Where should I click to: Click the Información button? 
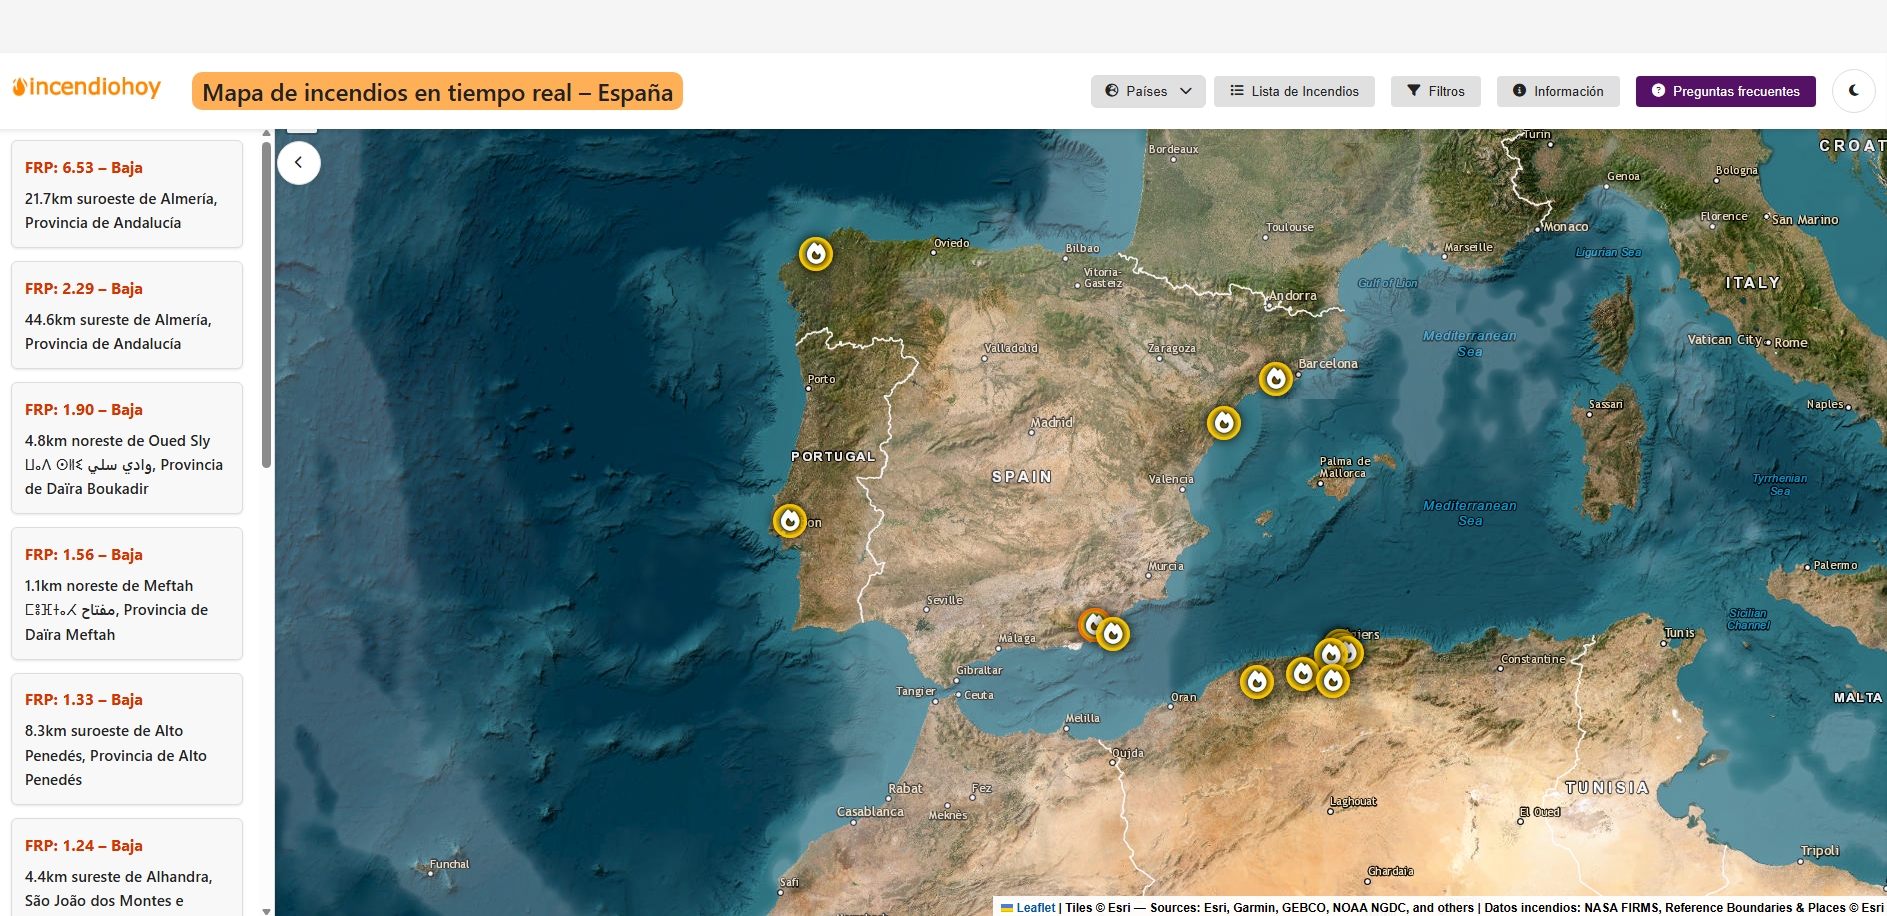[1557, 91]
